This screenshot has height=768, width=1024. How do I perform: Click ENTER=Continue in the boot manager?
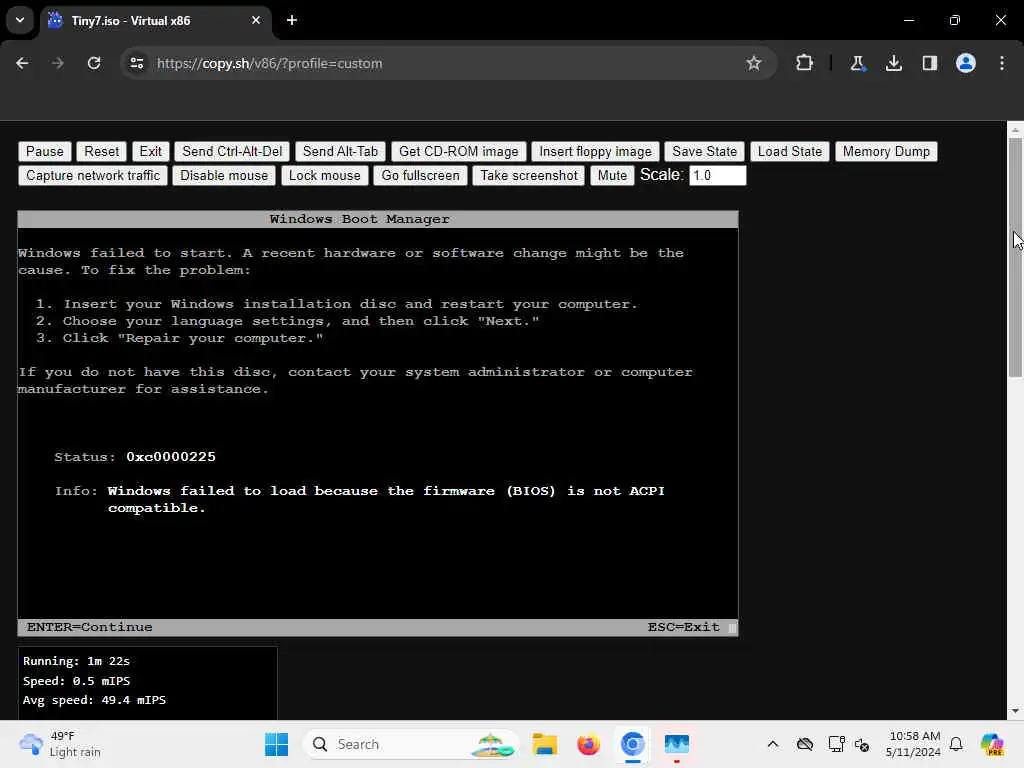pyautogui.click(x=89, y=627)
